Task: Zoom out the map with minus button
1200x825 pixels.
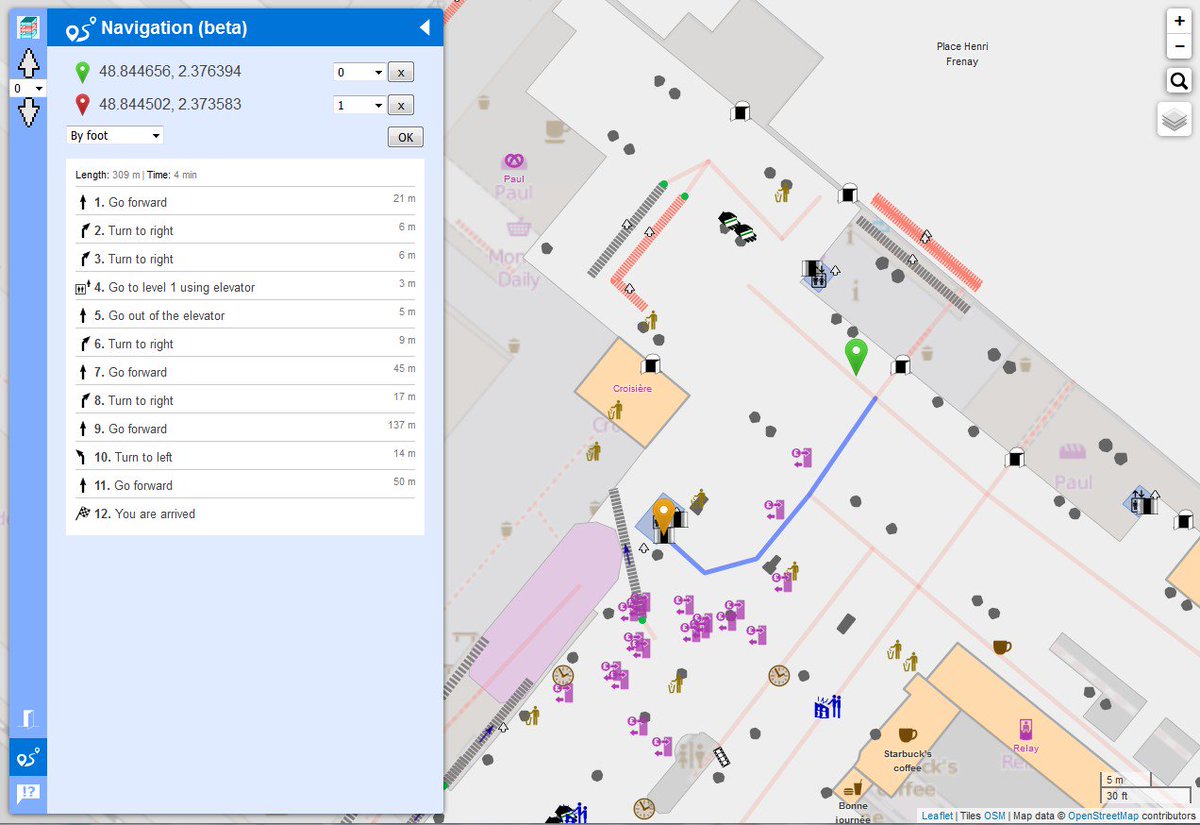Action: (1180, 46)
